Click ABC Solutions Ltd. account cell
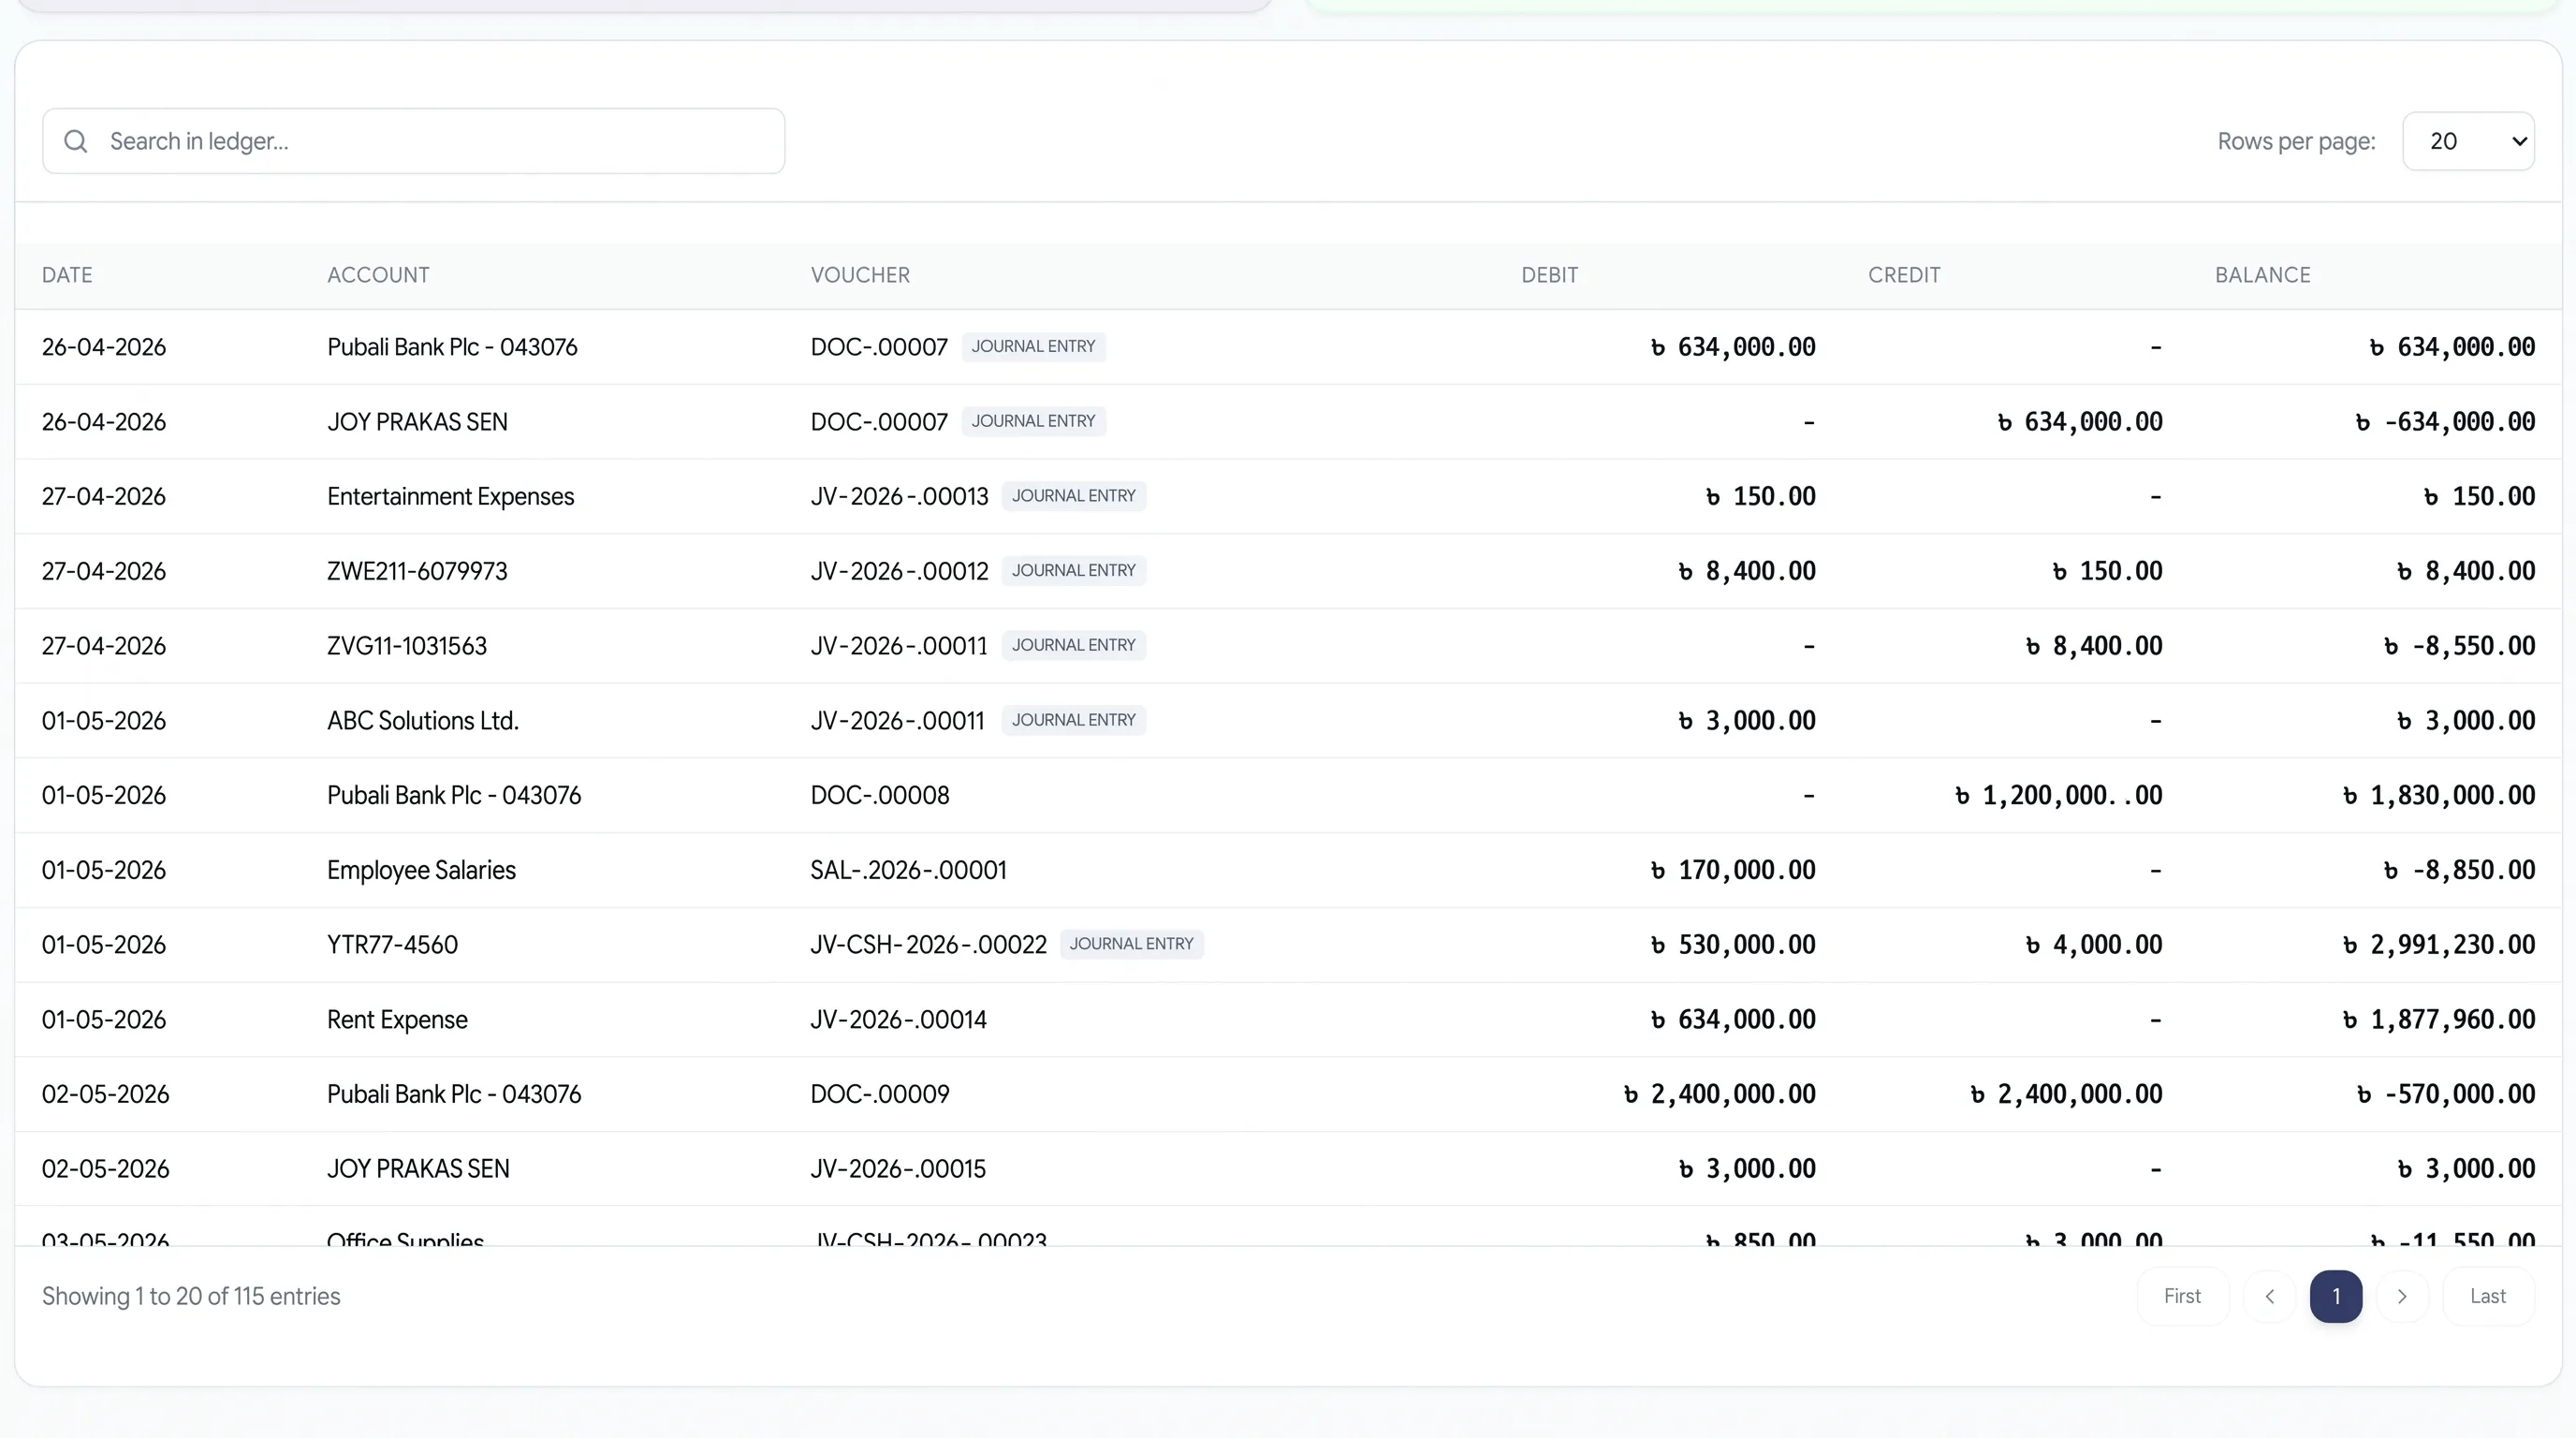The width and height of the screenshot is (2576, 1438). pos(423,721)
